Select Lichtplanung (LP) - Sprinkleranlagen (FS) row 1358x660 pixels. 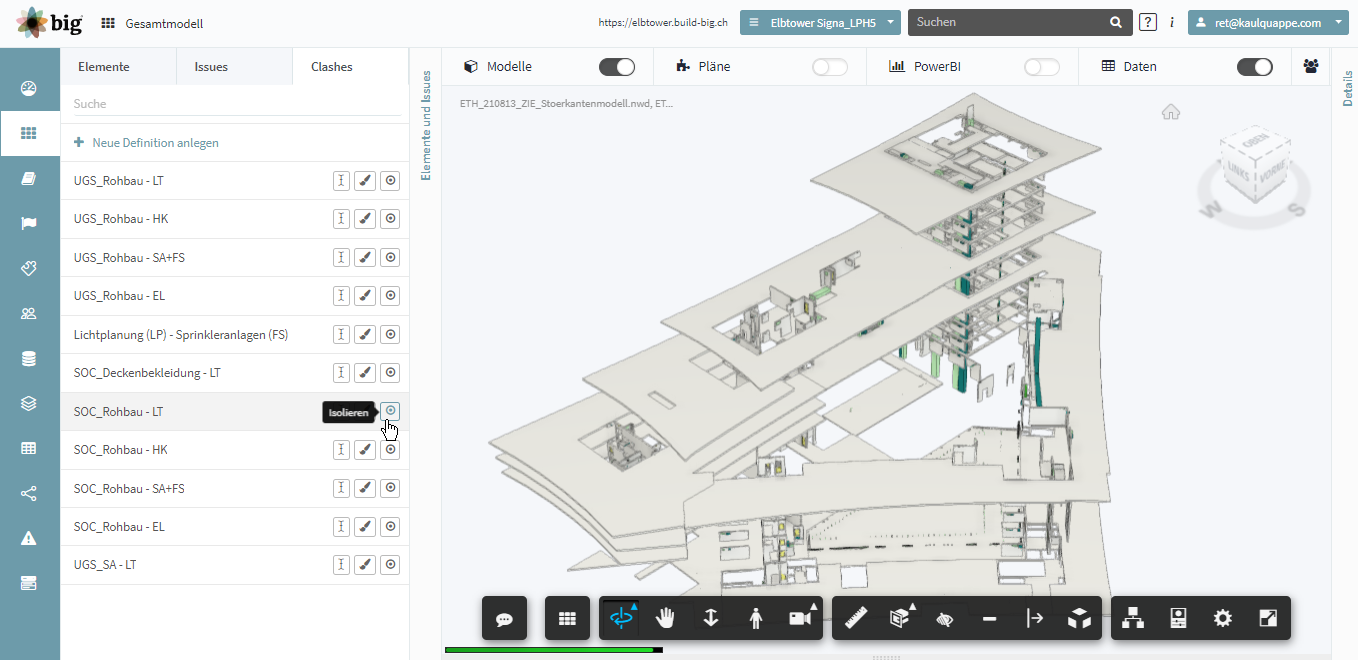[235, 334]
